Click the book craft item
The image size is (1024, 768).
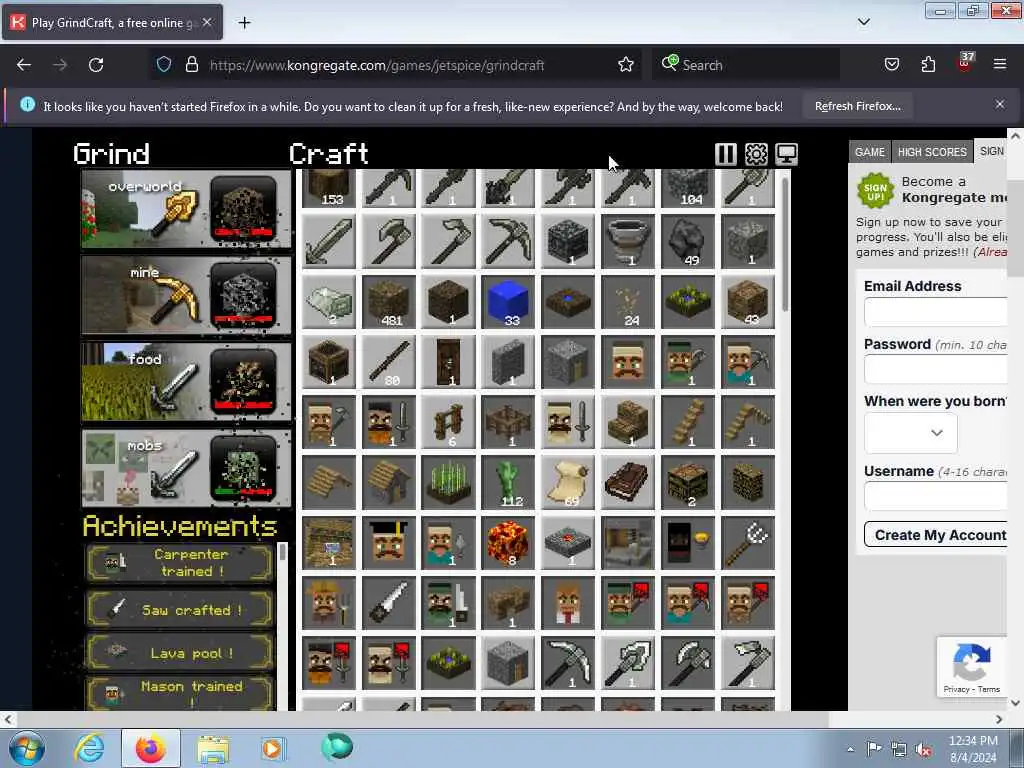coord(628,482)
